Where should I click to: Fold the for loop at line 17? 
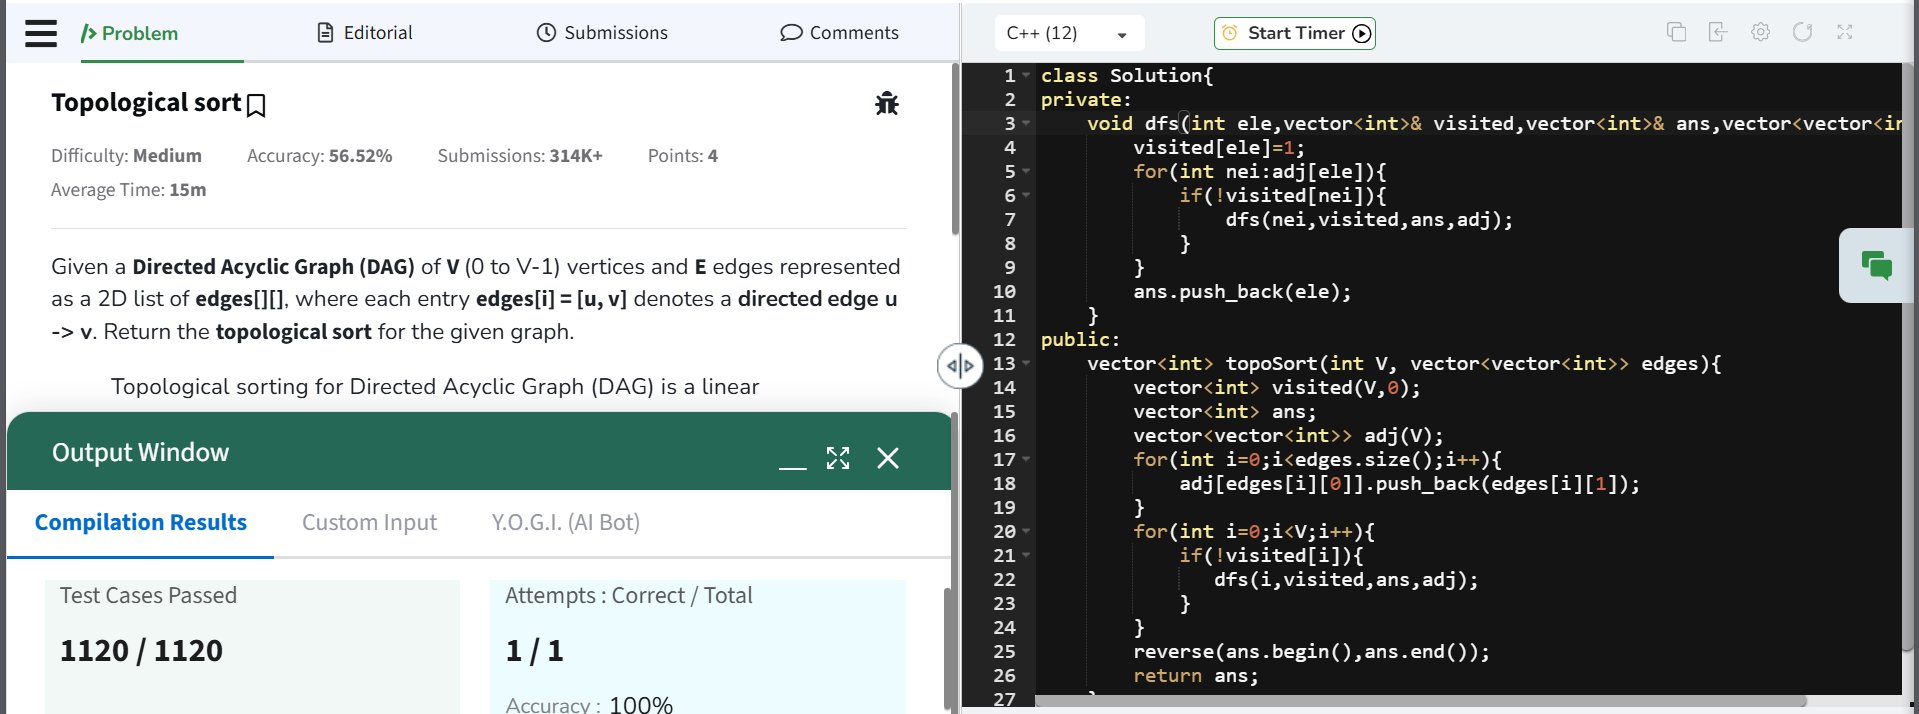pyautogui.click(x=1026, y=460)
